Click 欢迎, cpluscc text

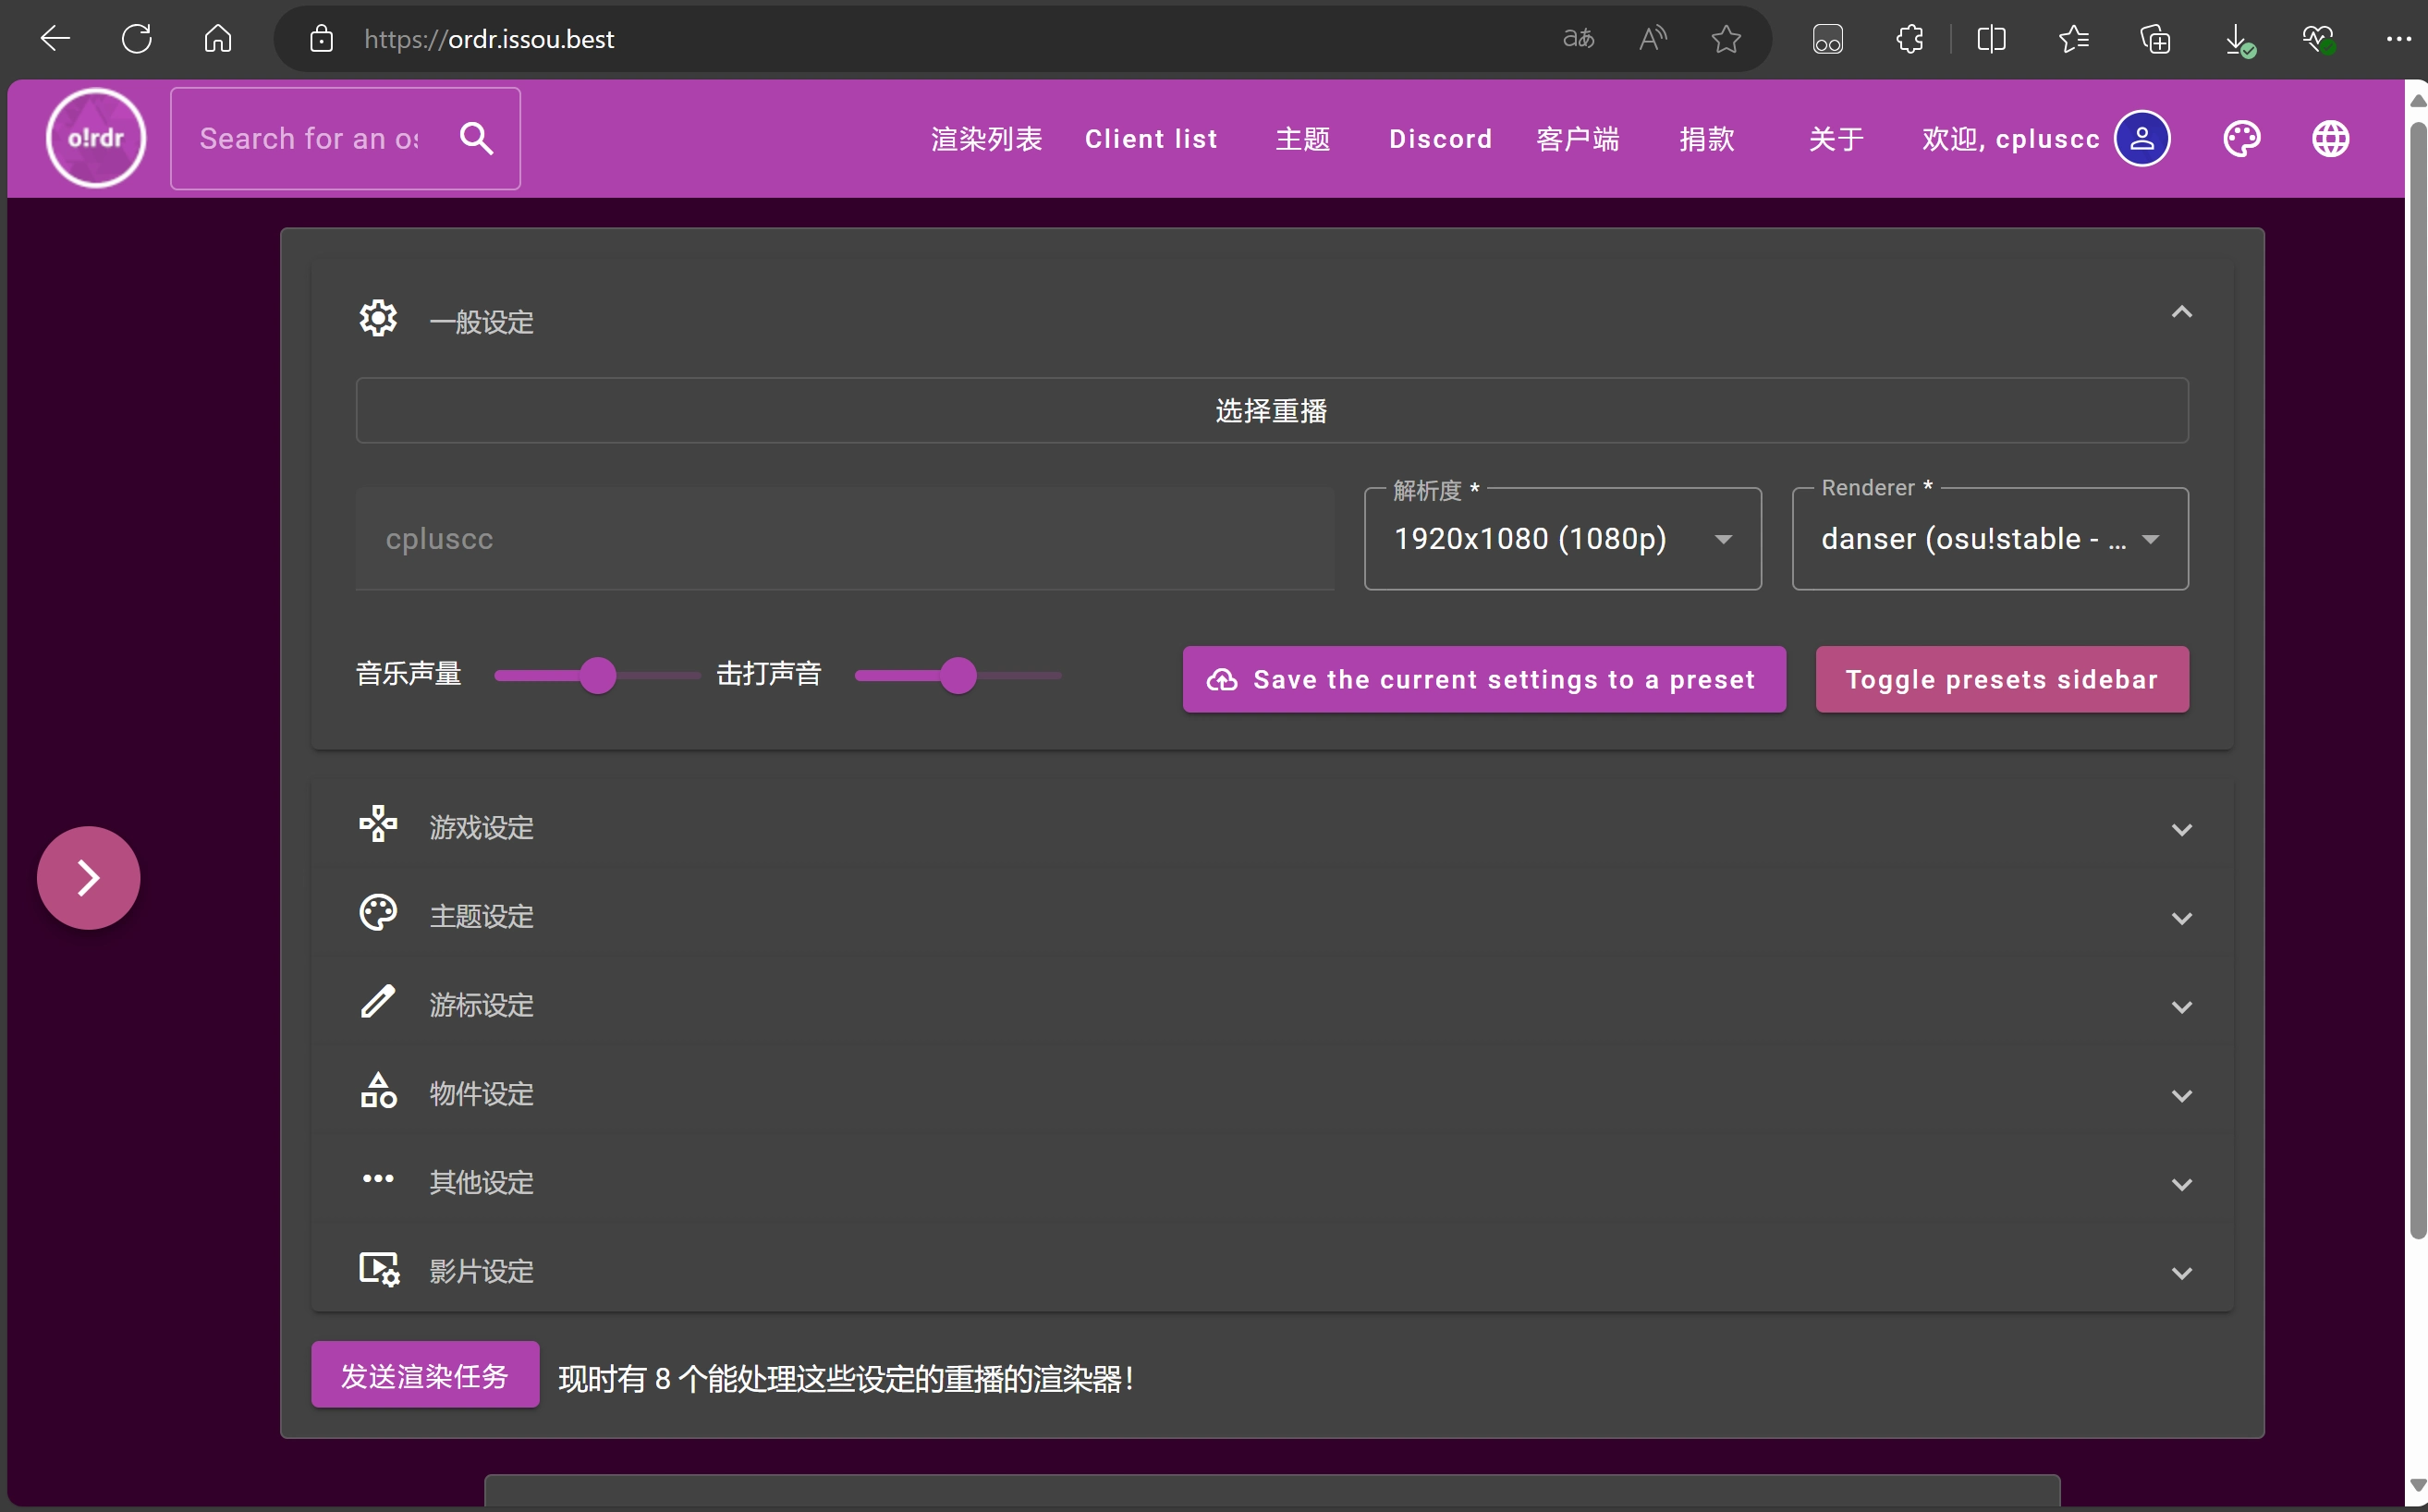pos(2010,139)
